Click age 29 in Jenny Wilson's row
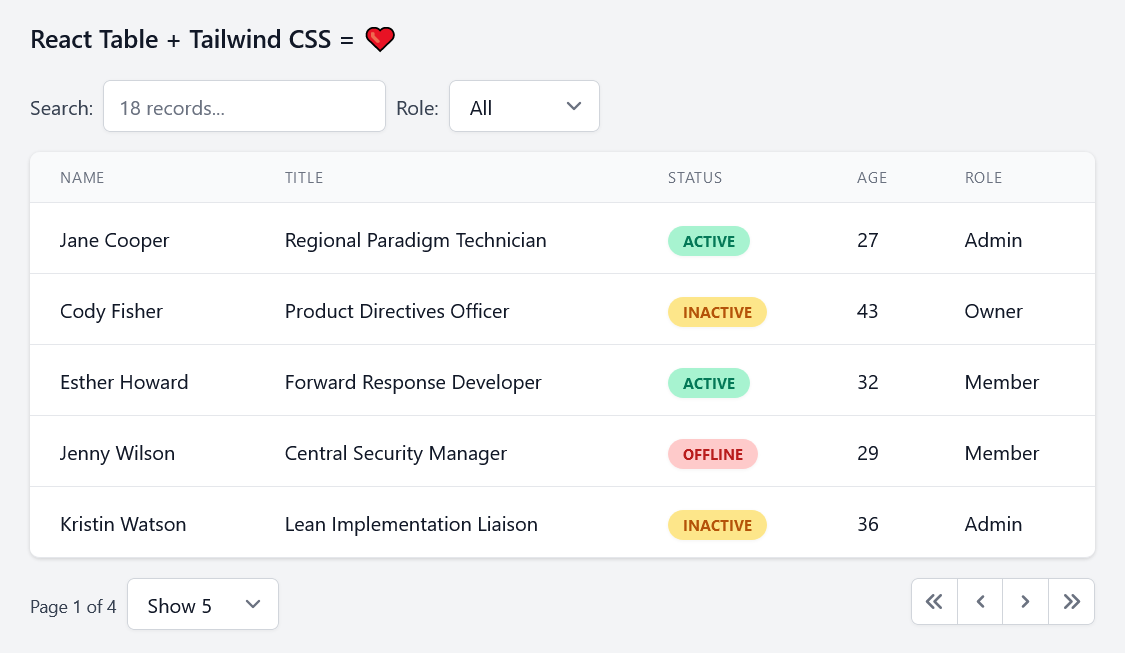The image size is (1125, 653). 867,454
